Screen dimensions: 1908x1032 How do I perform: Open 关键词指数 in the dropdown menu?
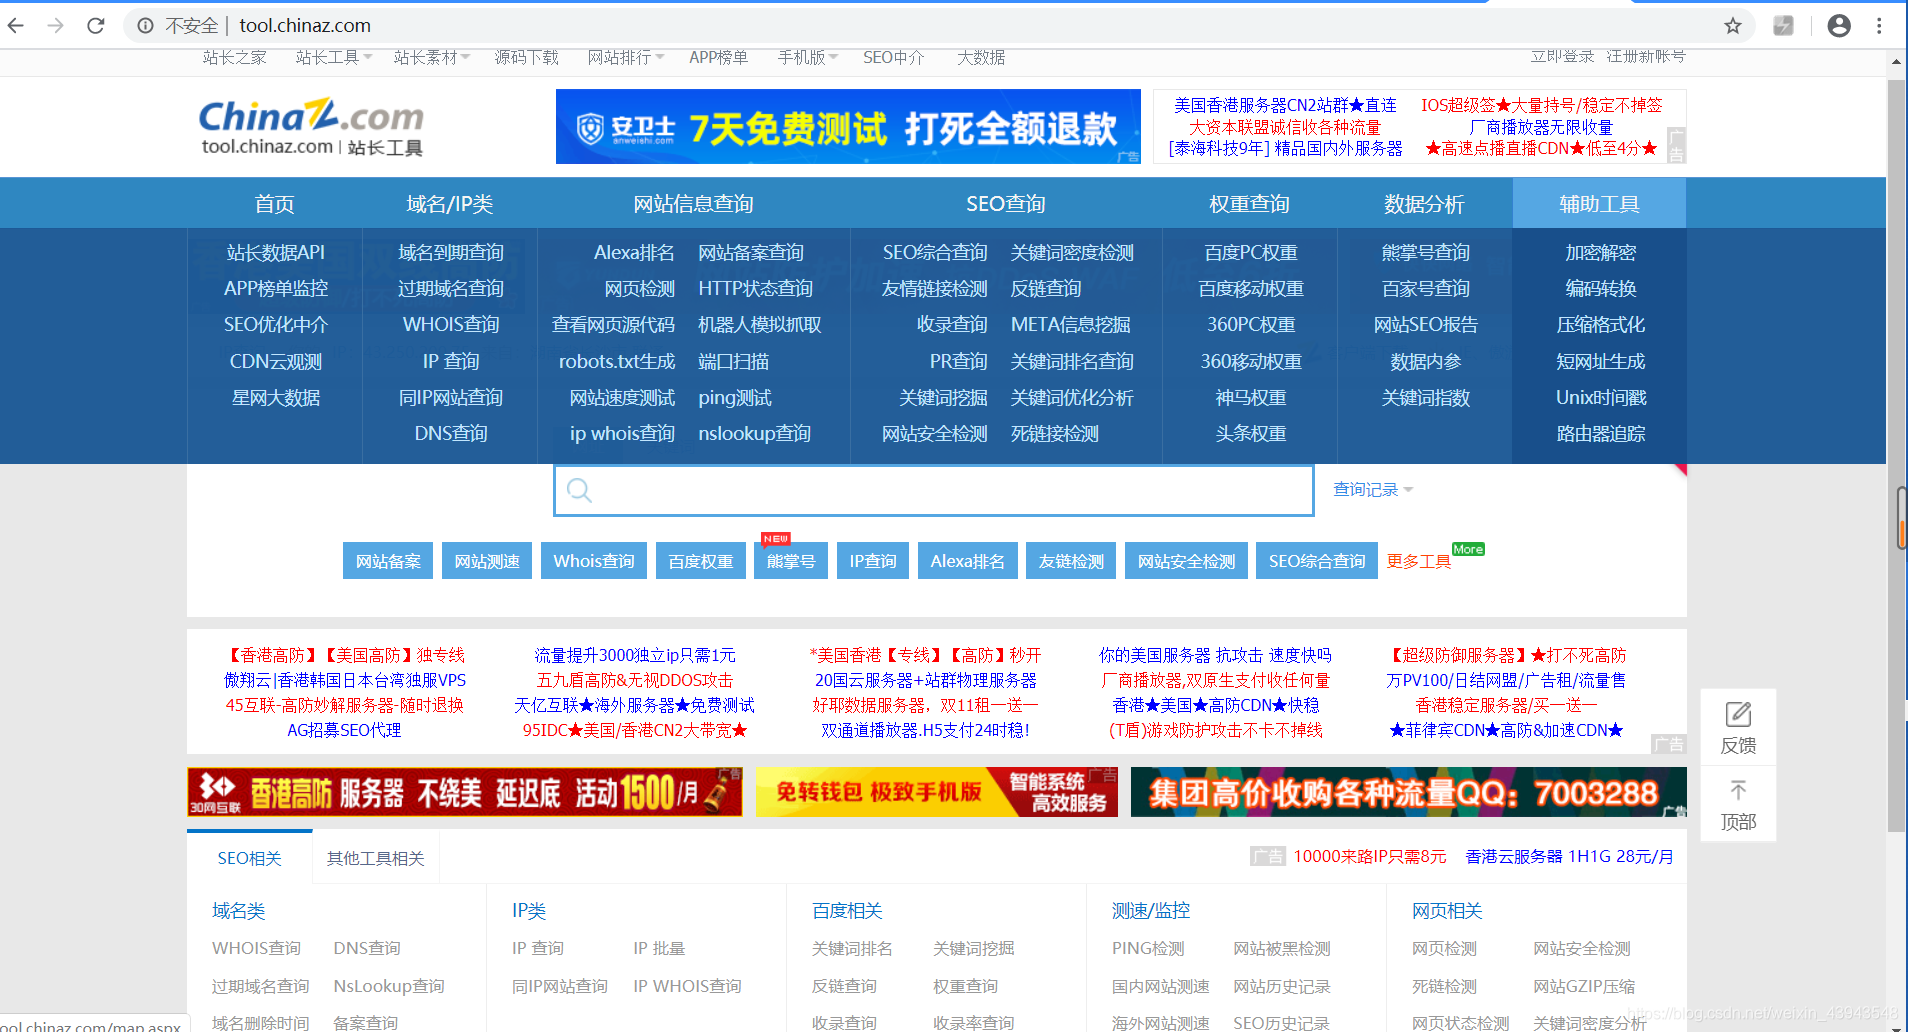coord(1426,398)
